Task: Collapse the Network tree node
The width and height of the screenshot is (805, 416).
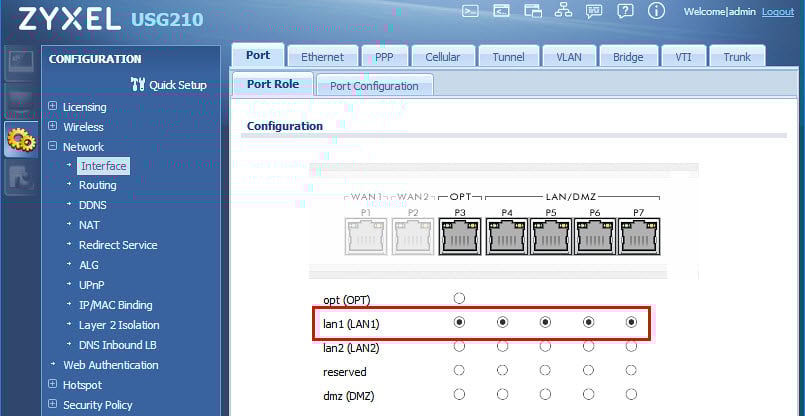Action: click(52, 146)
